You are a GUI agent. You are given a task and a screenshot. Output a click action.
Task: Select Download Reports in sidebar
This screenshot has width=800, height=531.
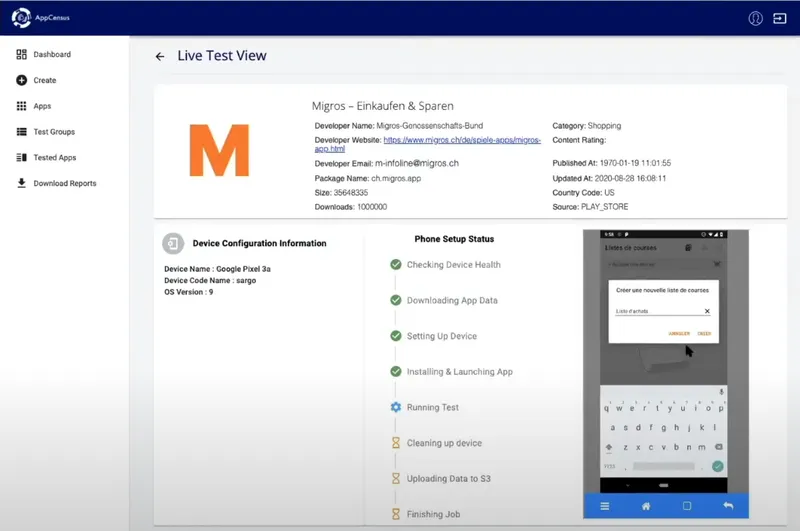coord(56,183)
